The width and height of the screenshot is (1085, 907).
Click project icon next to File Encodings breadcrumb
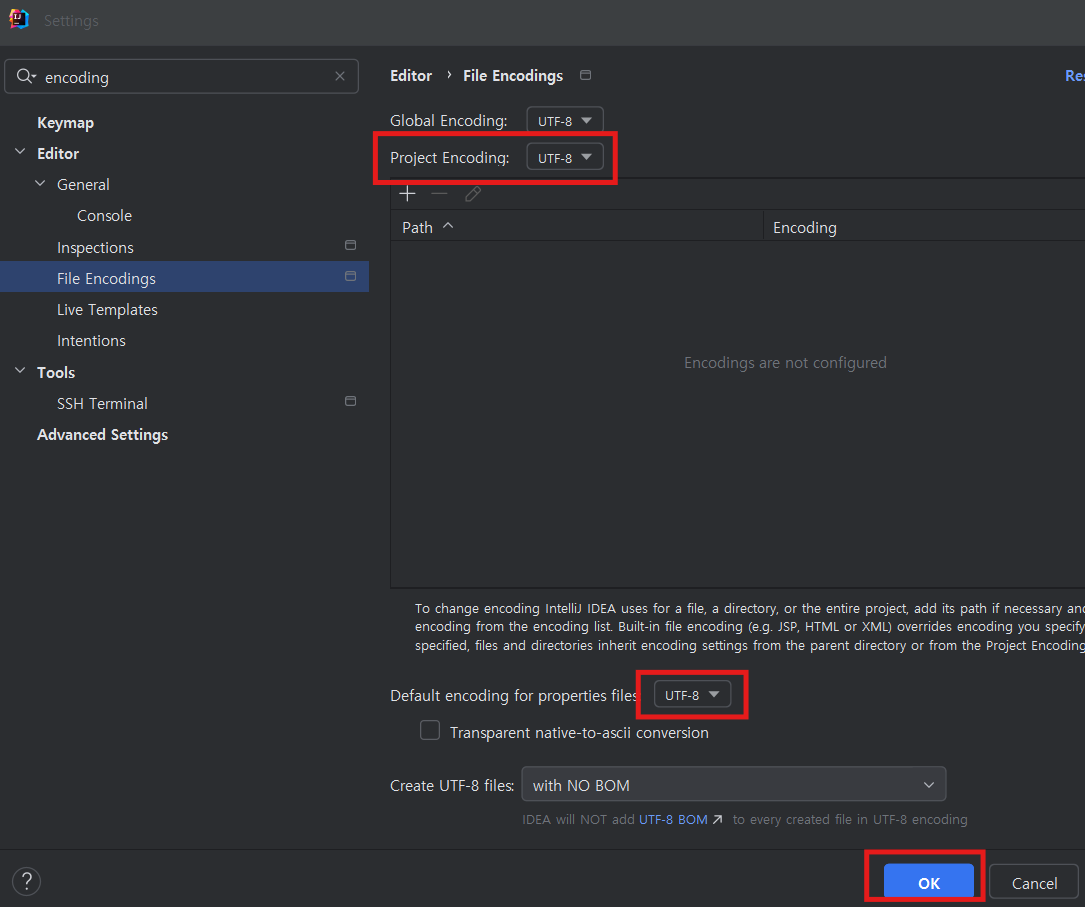[x=585, y=75]
